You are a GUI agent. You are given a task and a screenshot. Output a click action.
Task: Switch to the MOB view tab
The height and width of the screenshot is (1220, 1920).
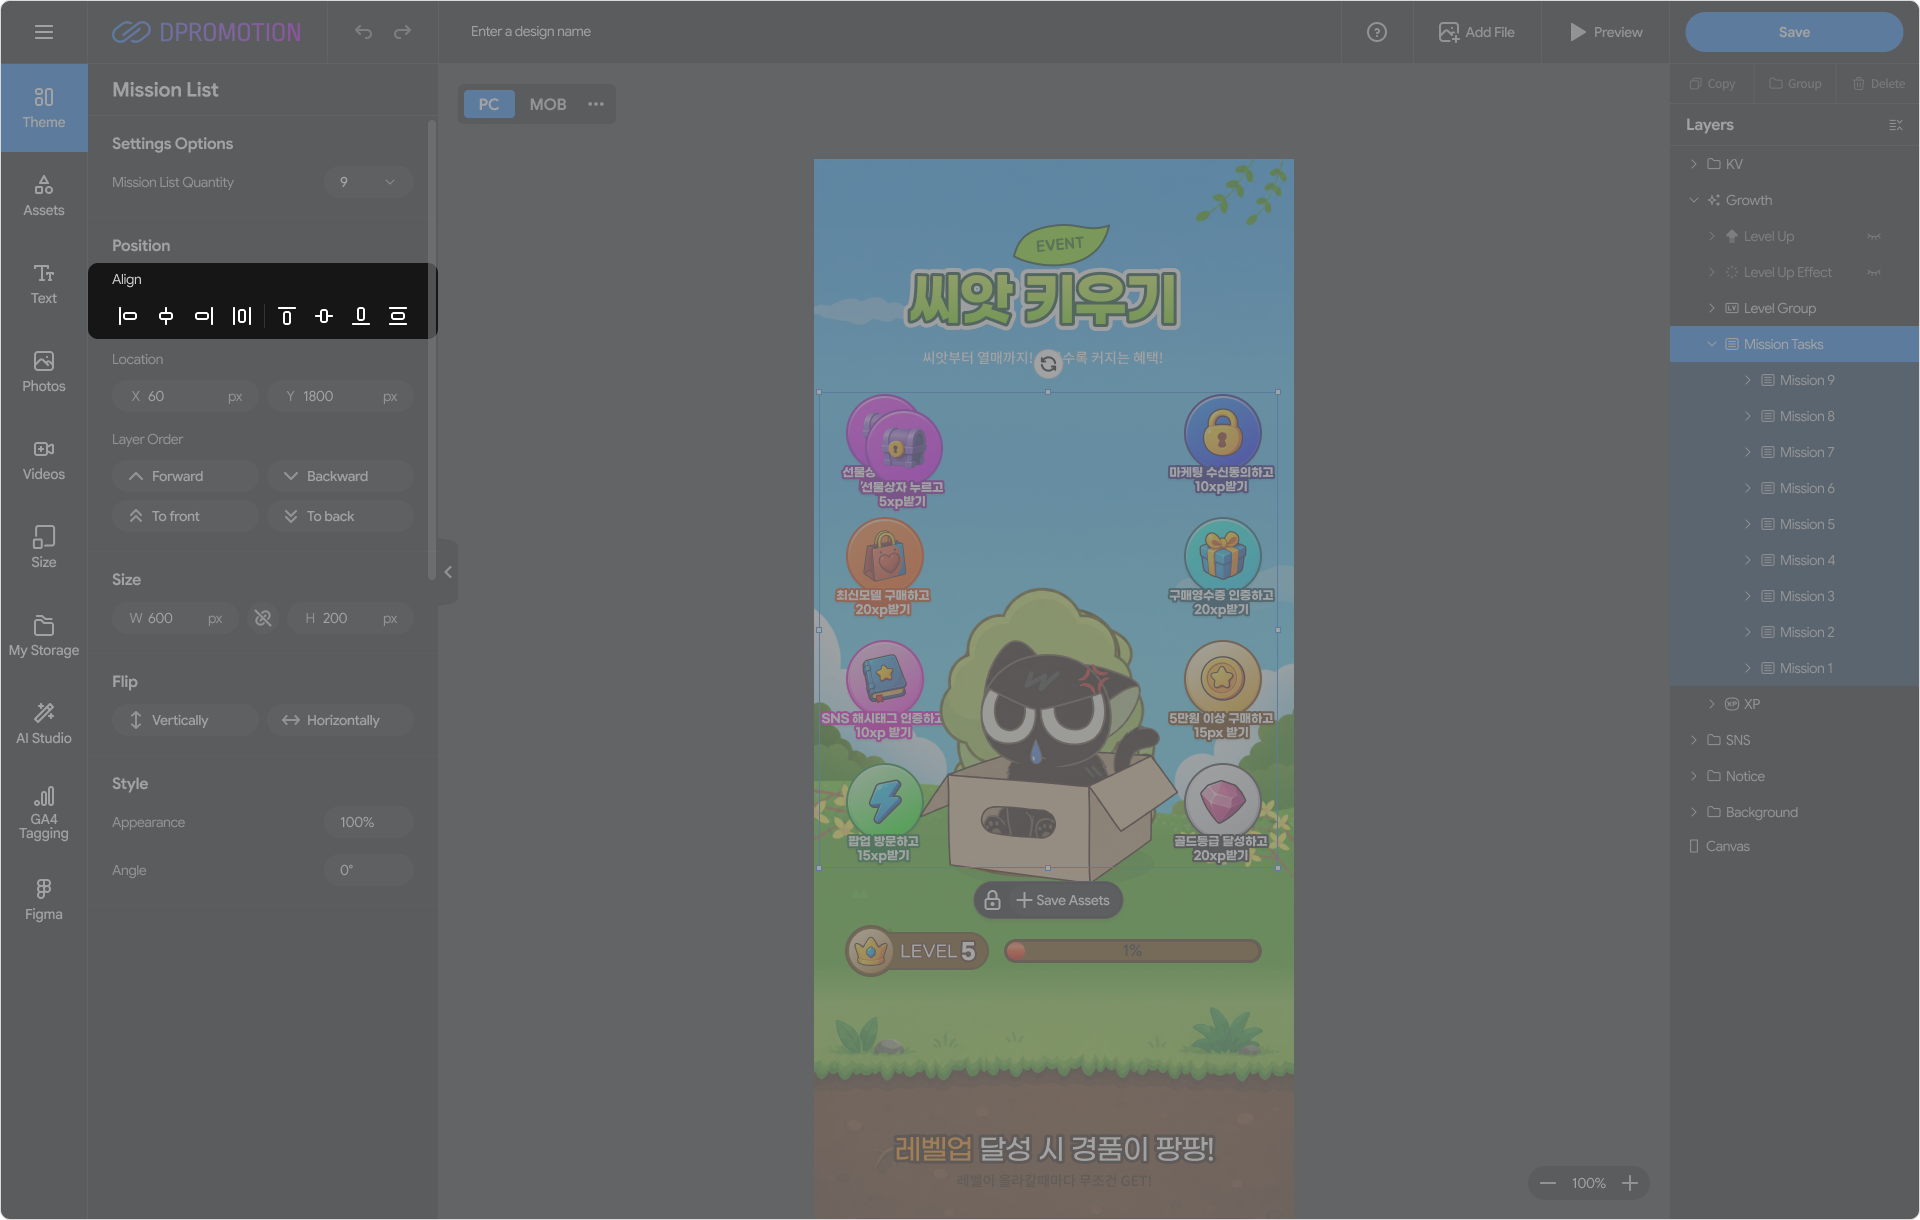point(548,104)
